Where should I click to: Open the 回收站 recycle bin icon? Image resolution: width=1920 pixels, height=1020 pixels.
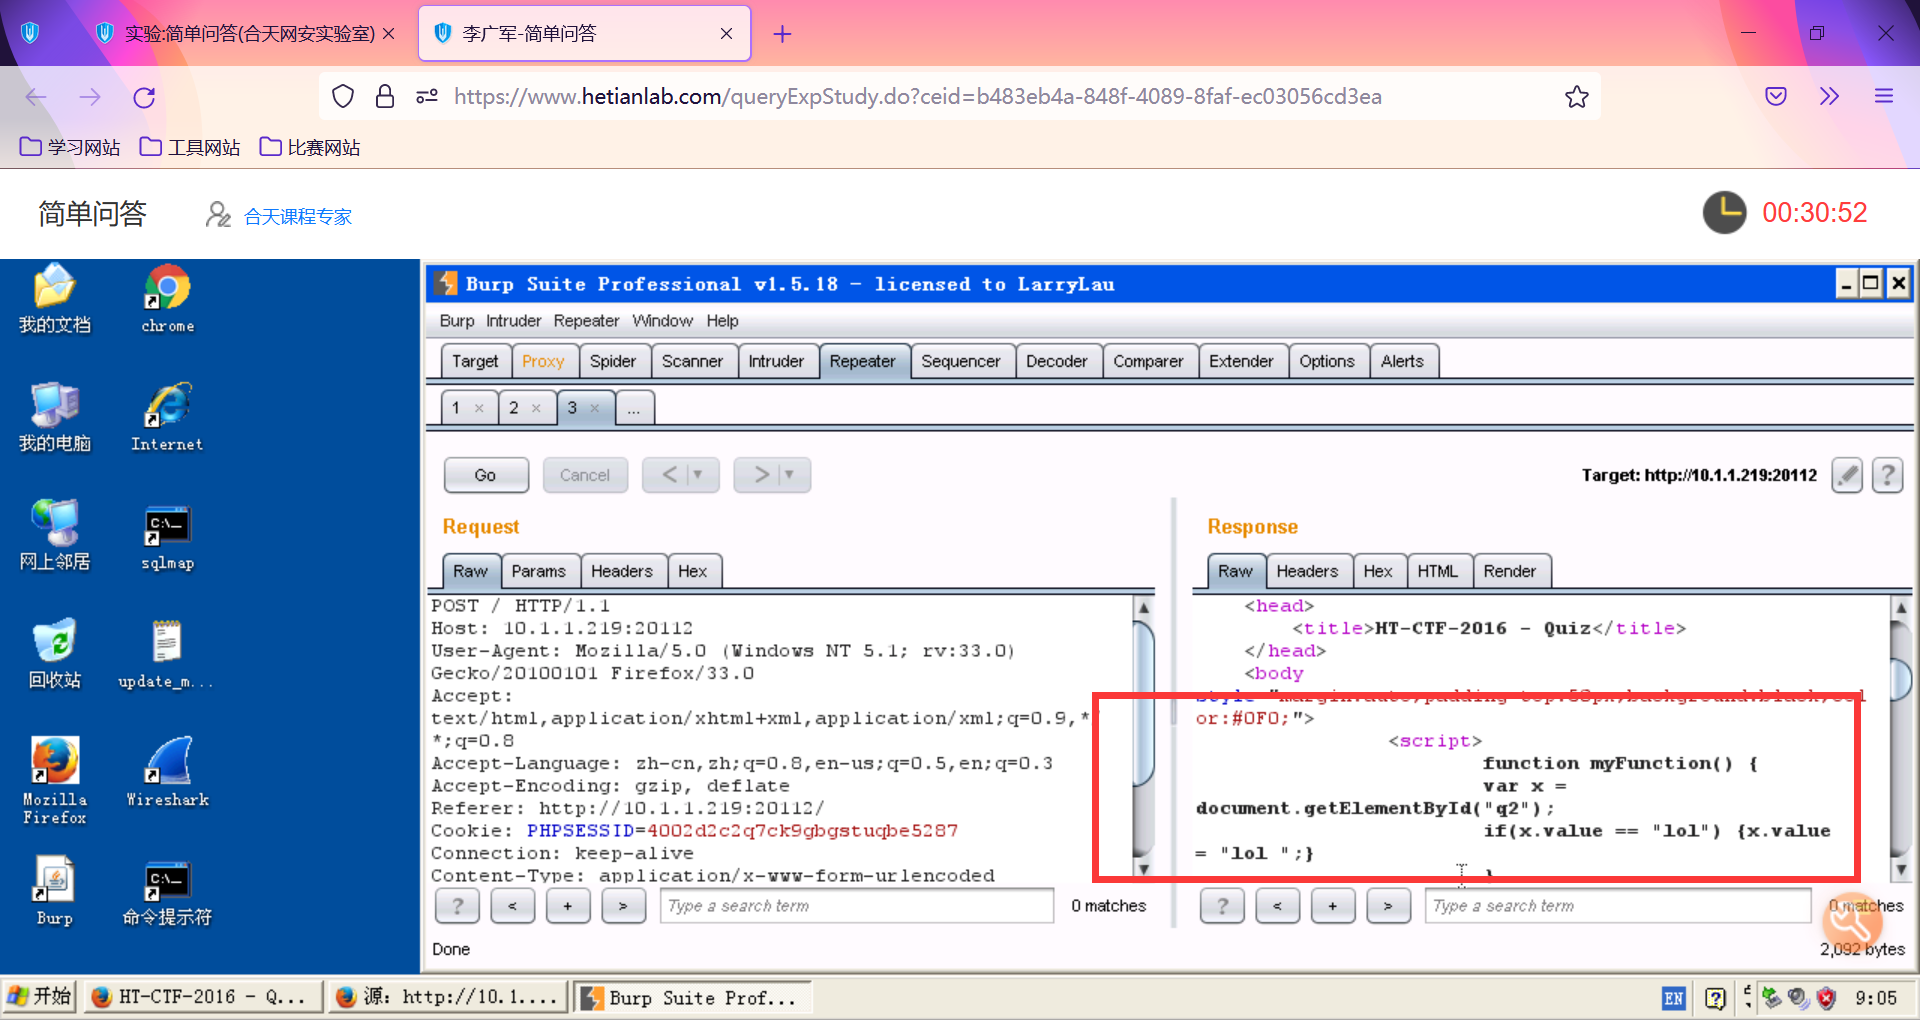click(x=55, y=654)
